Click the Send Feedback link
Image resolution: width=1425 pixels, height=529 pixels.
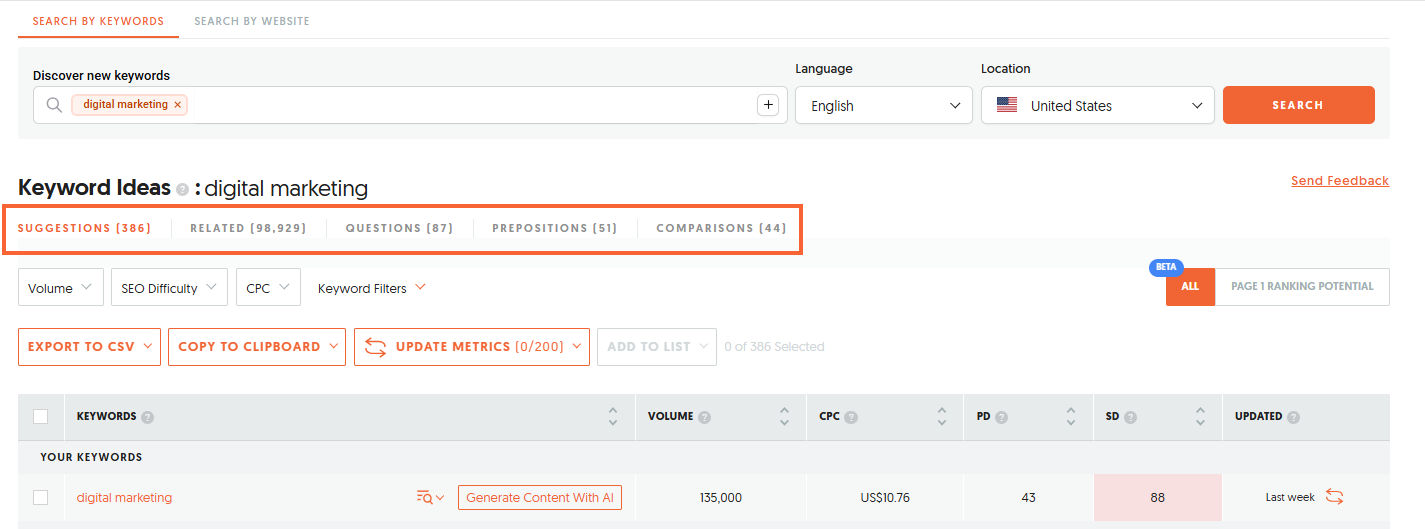[1339, 181]
